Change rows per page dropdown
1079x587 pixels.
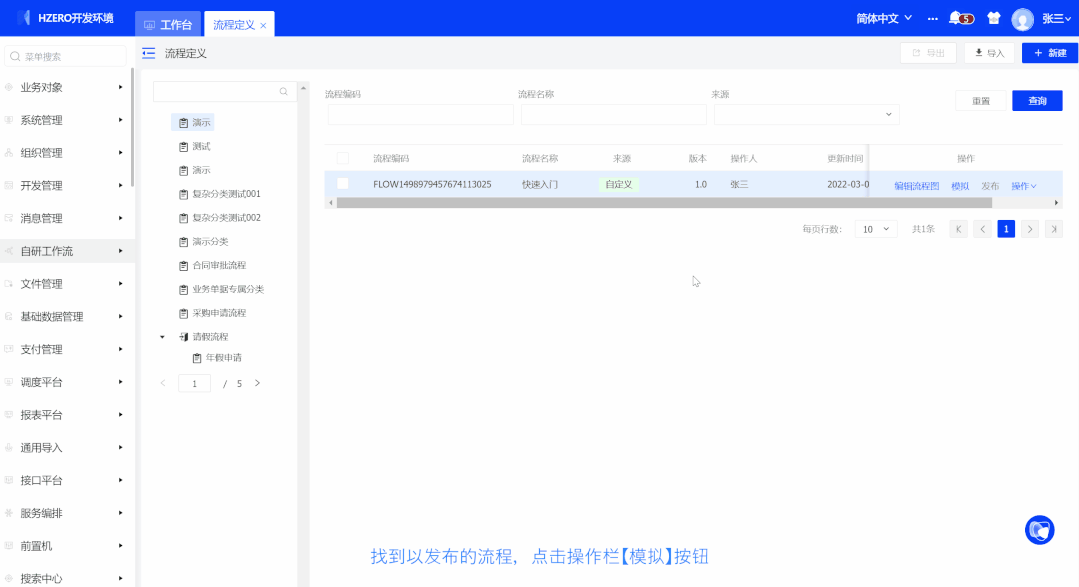[875, 229]
